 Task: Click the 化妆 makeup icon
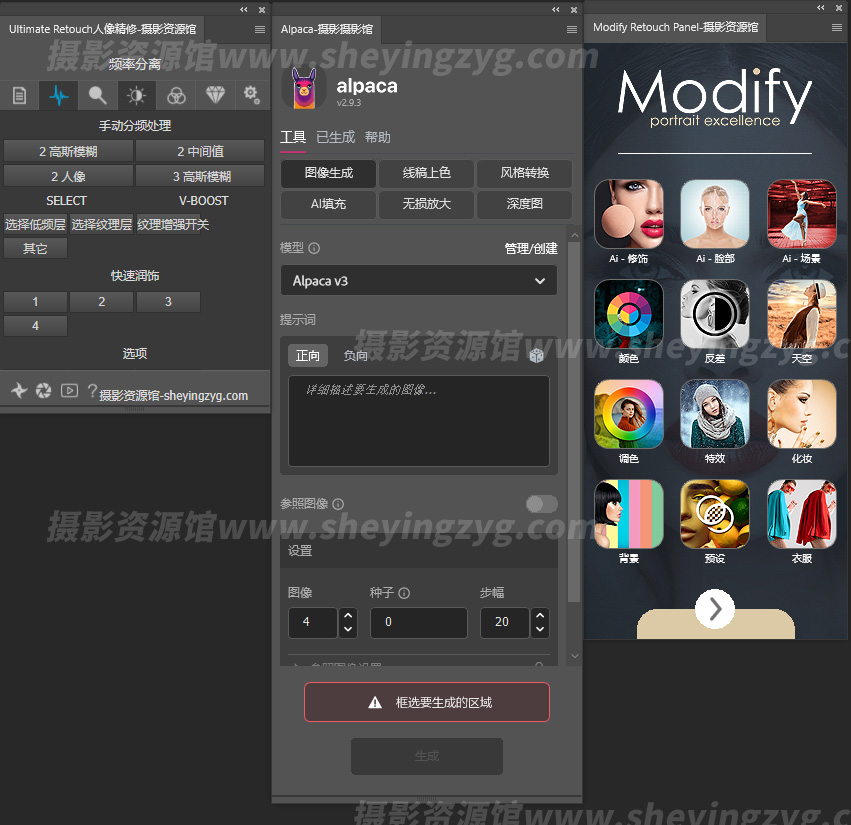pos(801,414)
